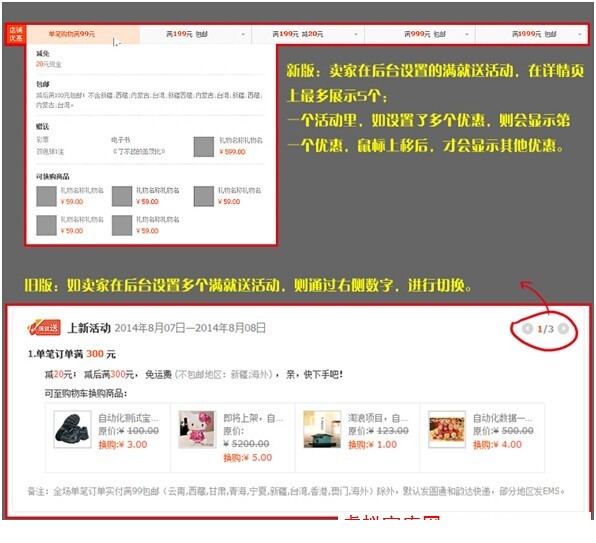The height and width of the screenshot is (543, 596).
Task: Open product link 淘浪项目，自…
Action: (x=378, y=418)
